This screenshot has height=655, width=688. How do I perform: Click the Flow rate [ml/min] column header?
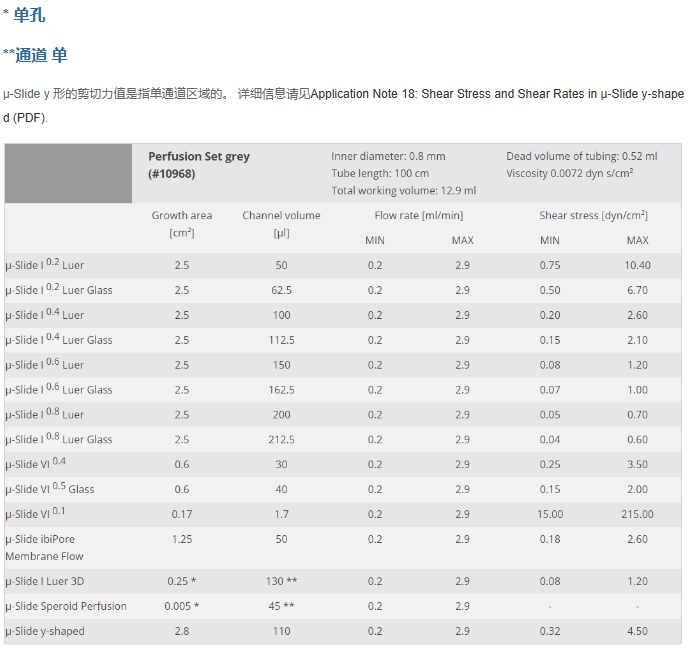pos(418,215)
